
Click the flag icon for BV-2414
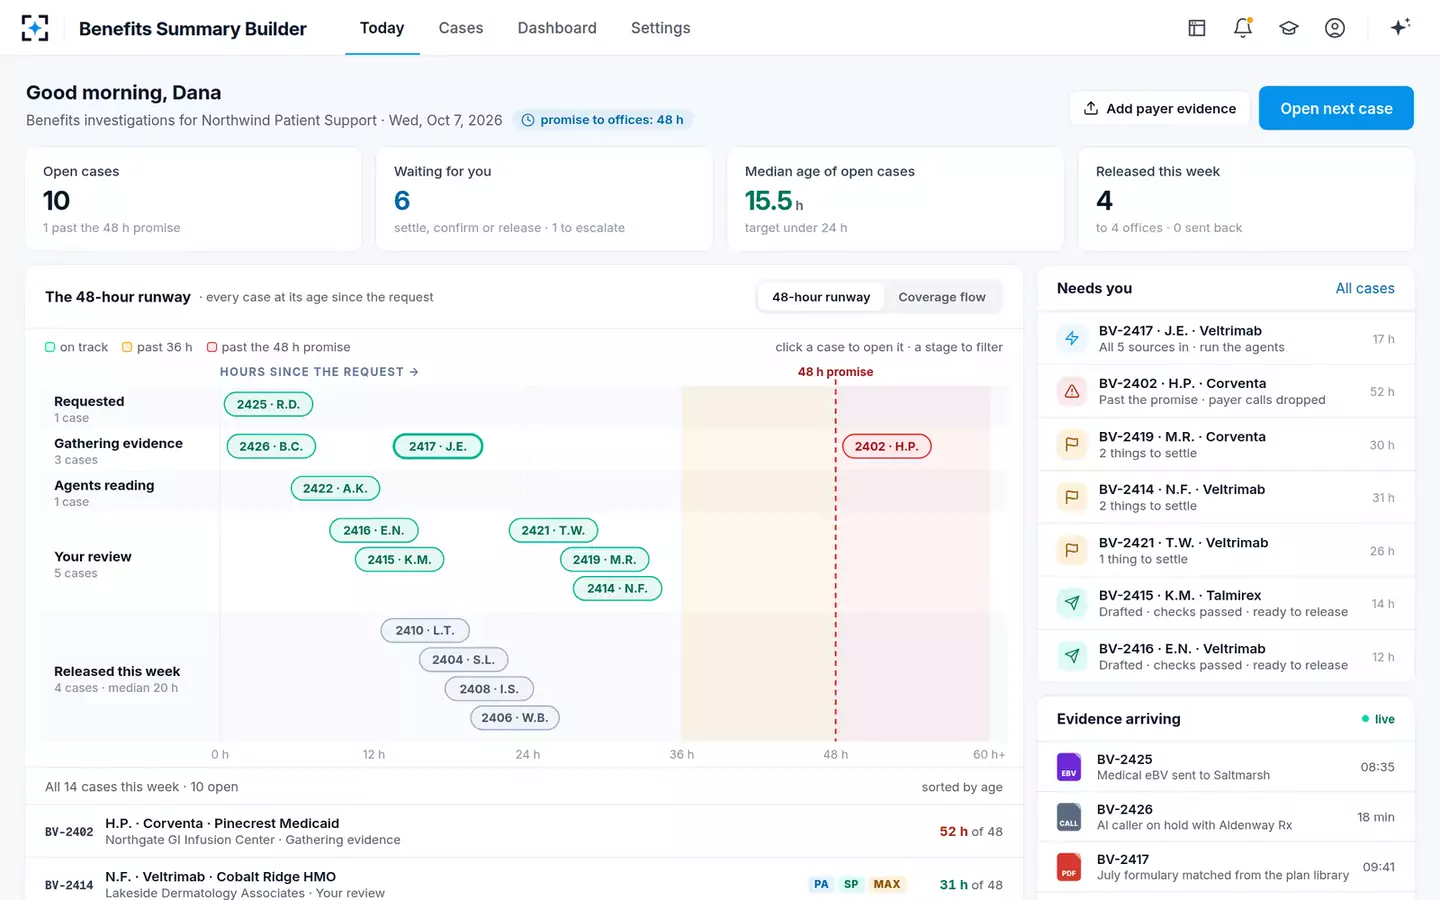point(1072,498)
